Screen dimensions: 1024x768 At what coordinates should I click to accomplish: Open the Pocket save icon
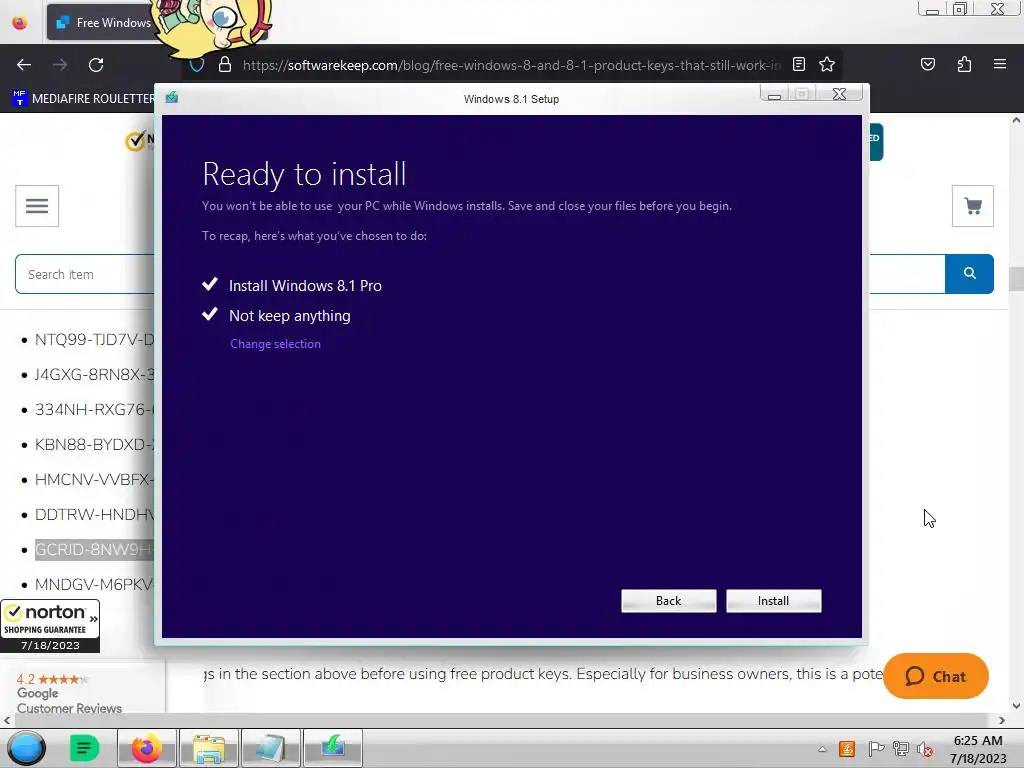(927, 64)
